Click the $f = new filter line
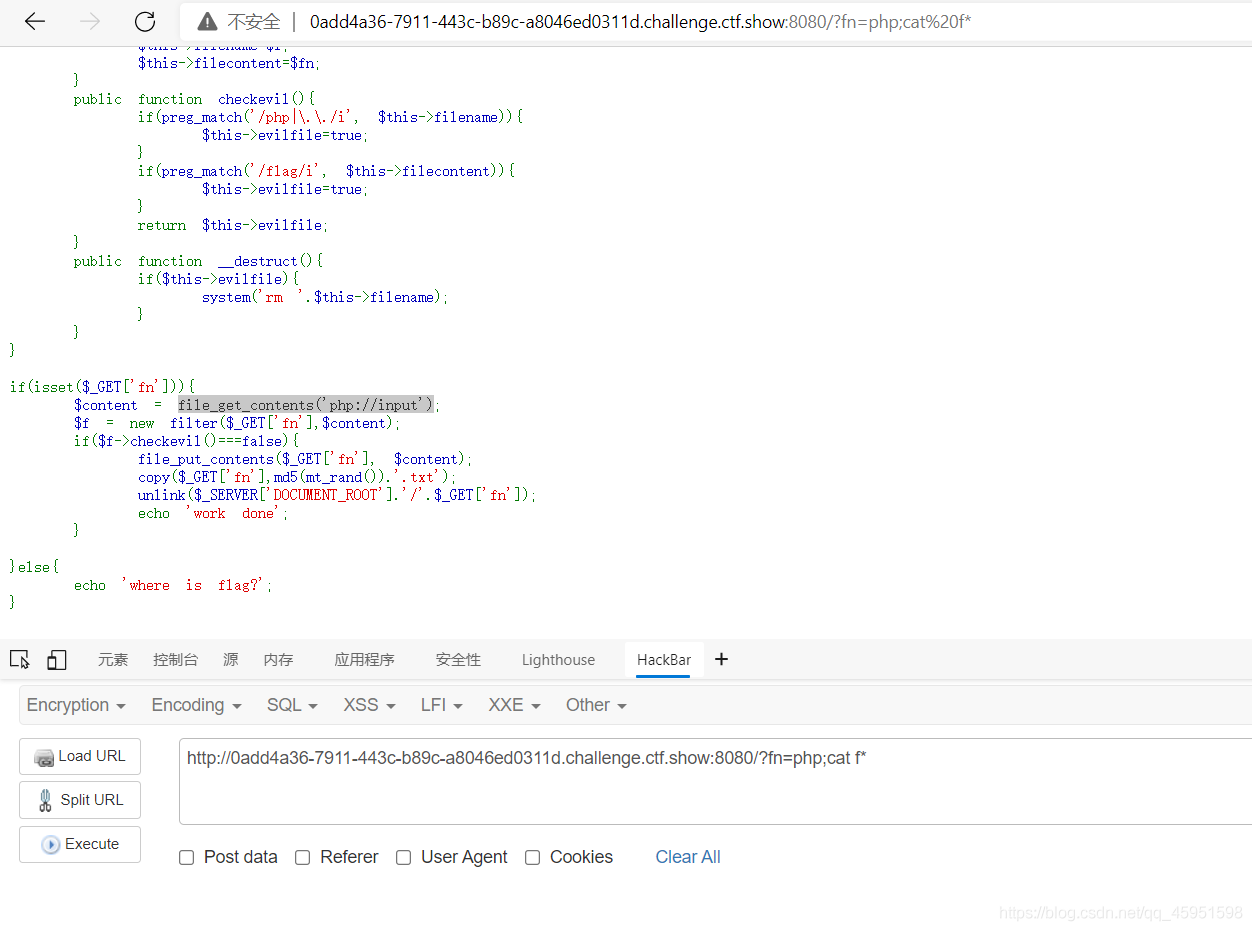 tap(236, 423)
